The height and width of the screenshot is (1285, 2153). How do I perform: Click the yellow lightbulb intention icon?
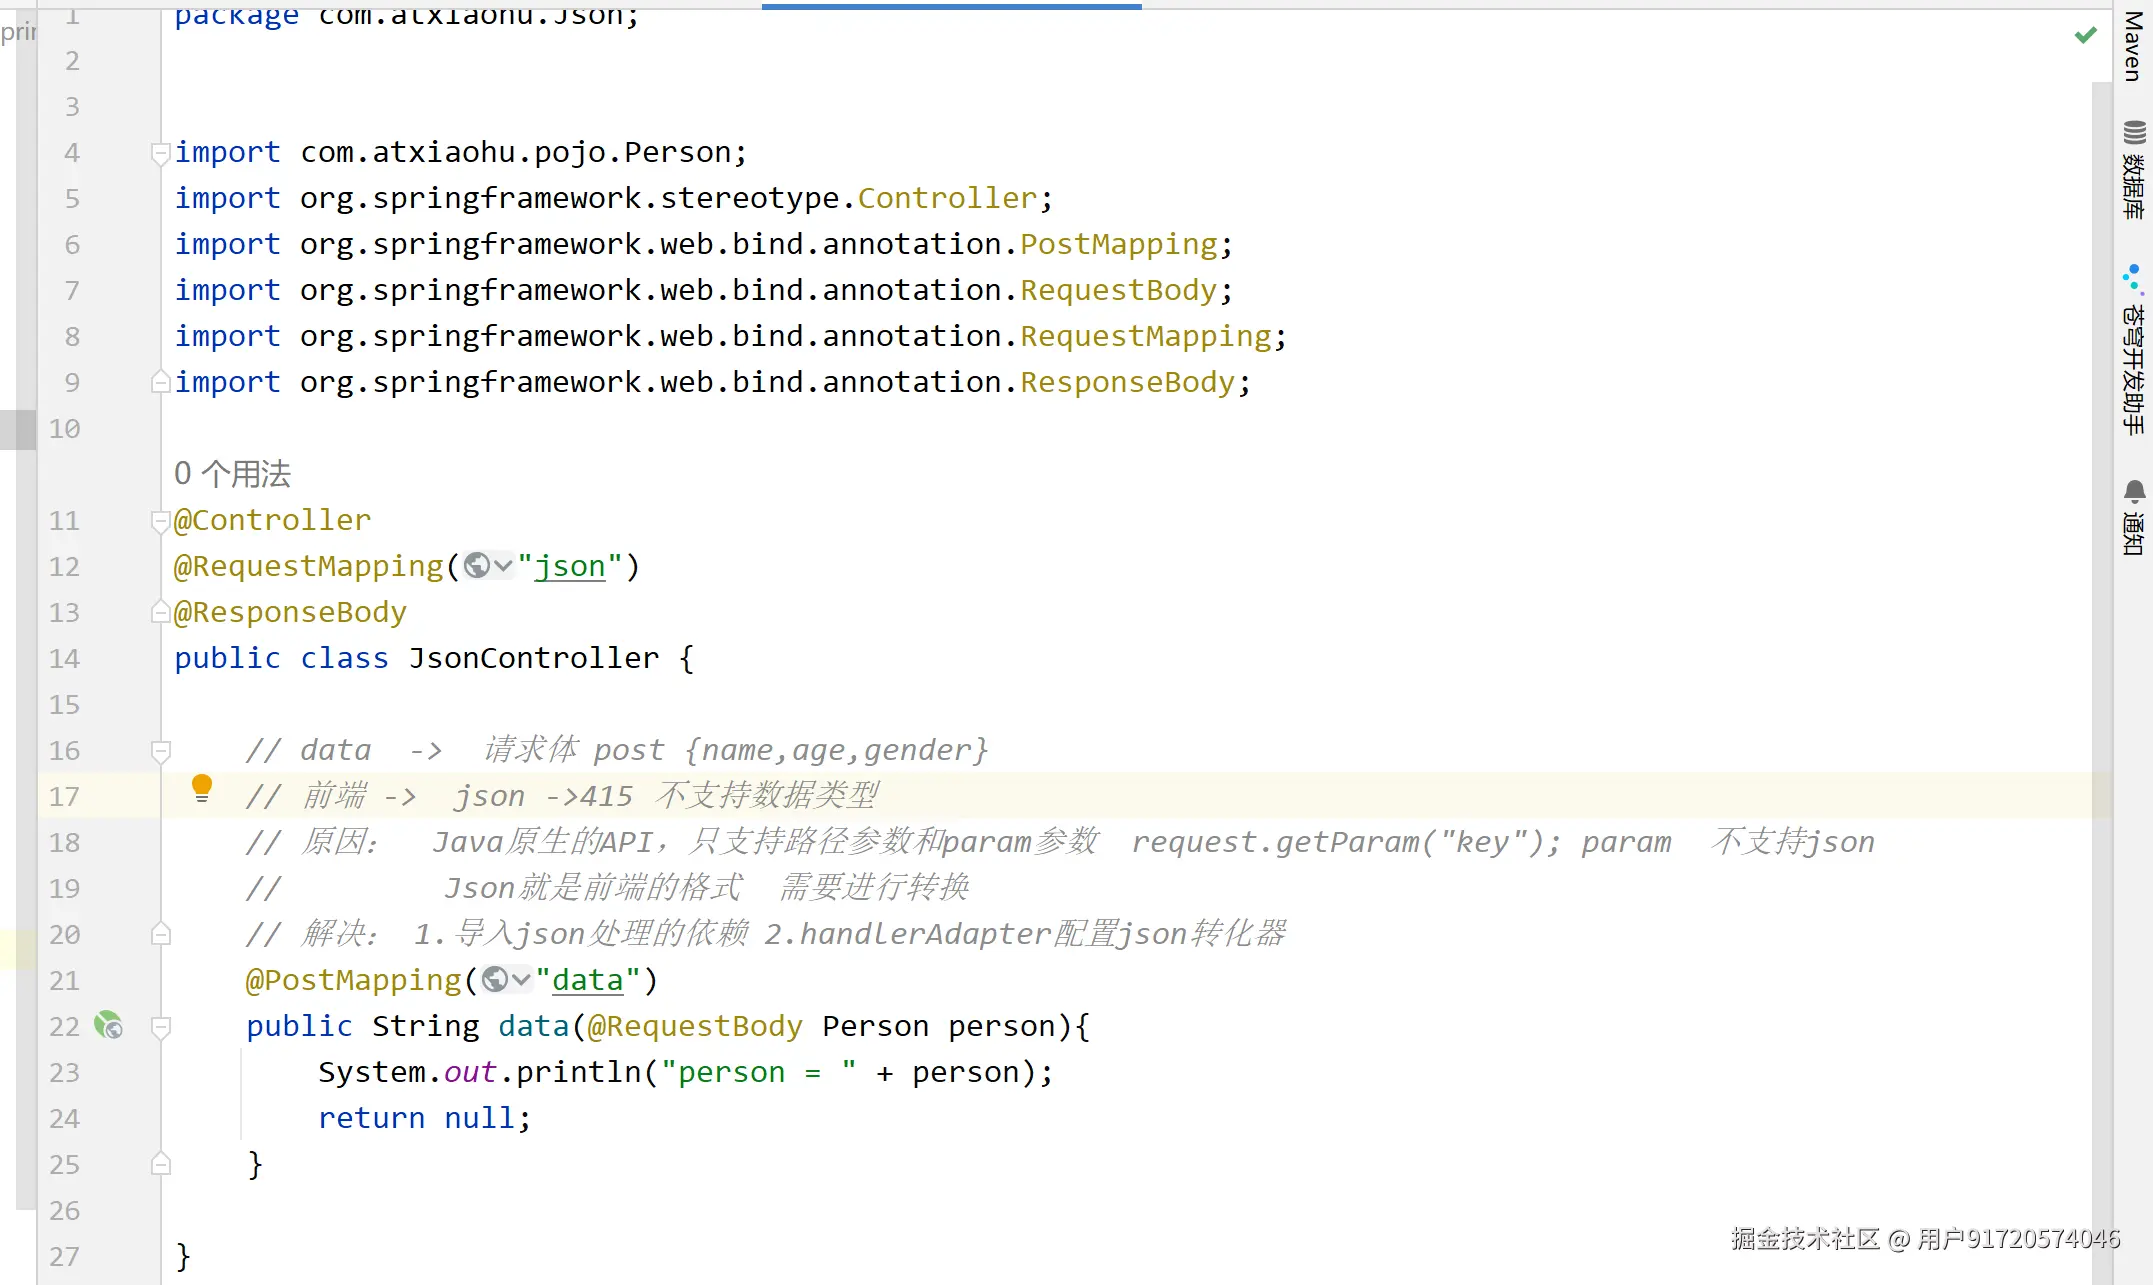click(201, 788)
